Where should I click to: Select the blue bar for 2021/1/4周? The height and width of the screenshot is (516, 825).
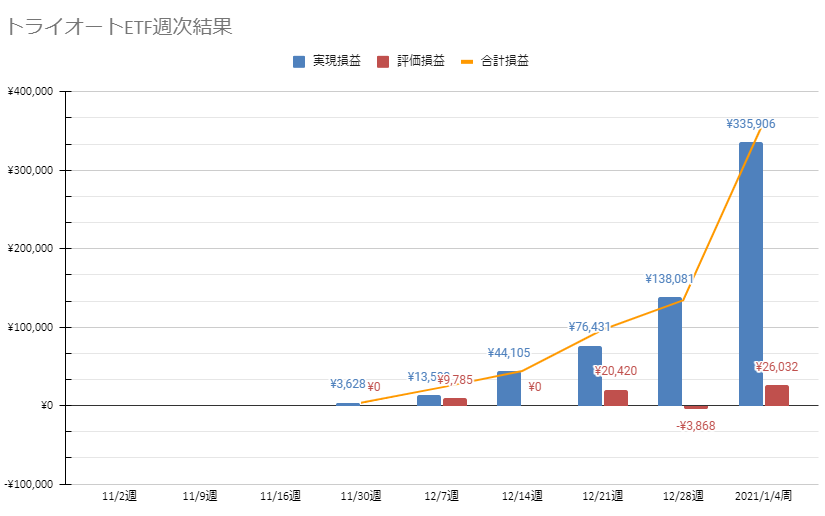[751, 274]
